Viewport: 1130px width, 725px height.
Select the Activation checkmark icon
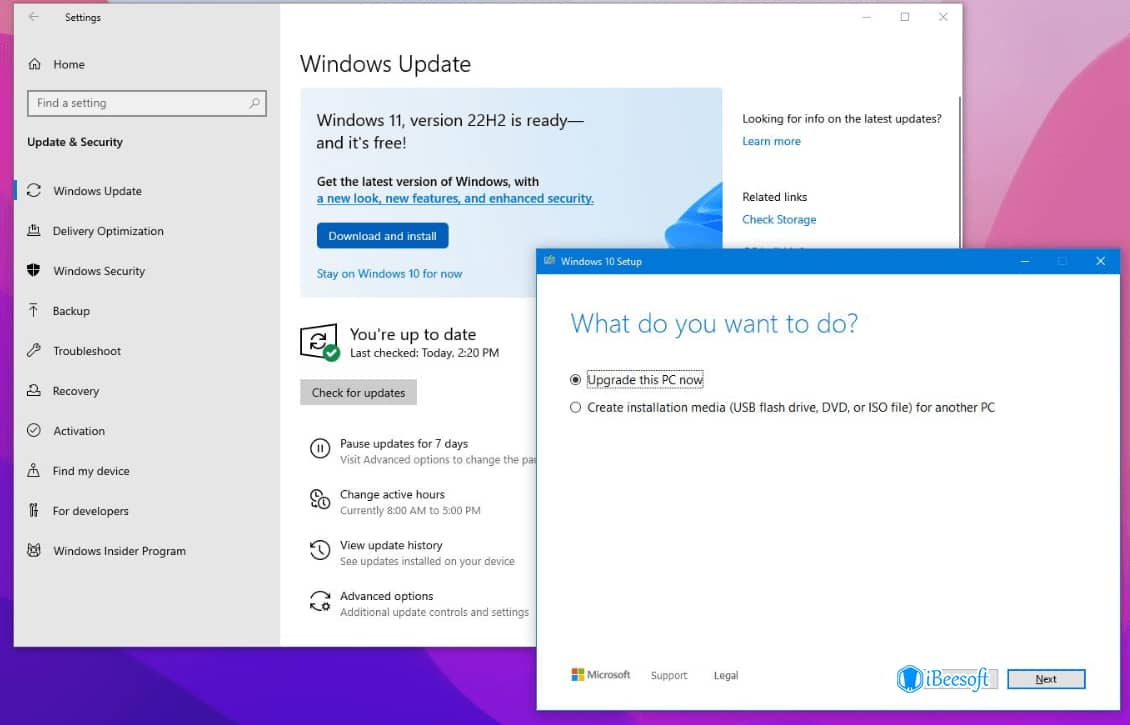tap(34, 431)
